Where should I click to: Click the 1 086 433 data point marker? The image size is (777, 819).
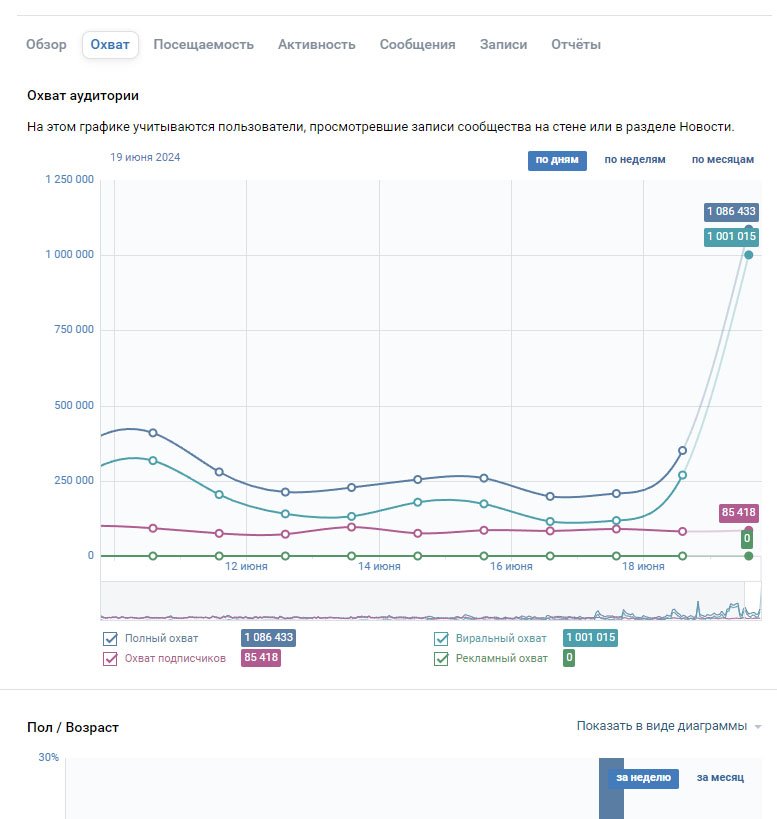point(748,229)
